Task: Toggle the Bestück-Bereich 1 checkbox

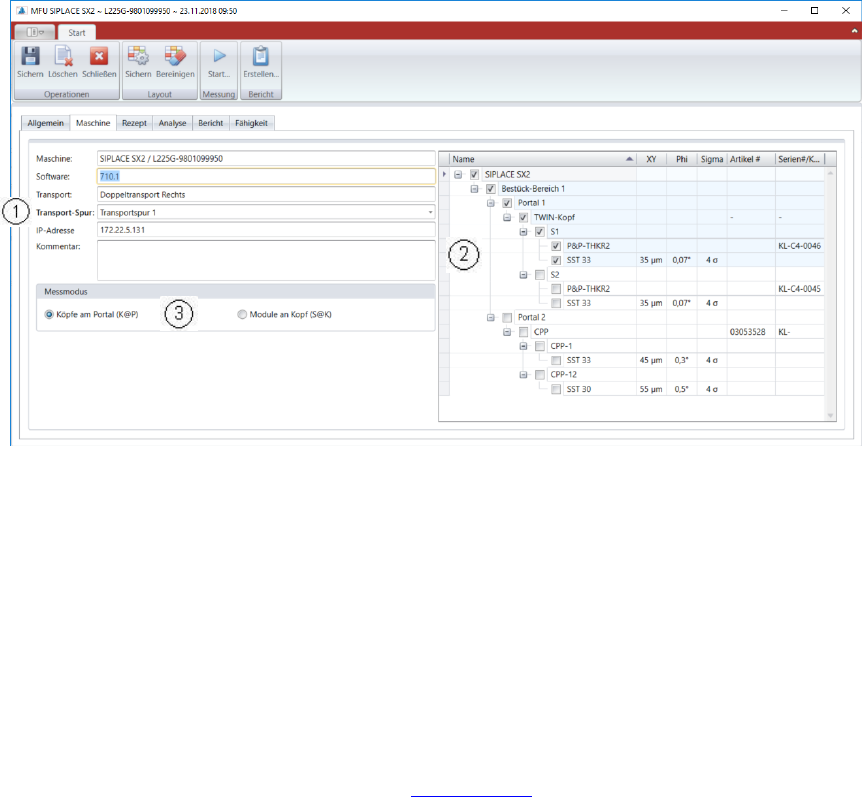Action: coord(491,189)
